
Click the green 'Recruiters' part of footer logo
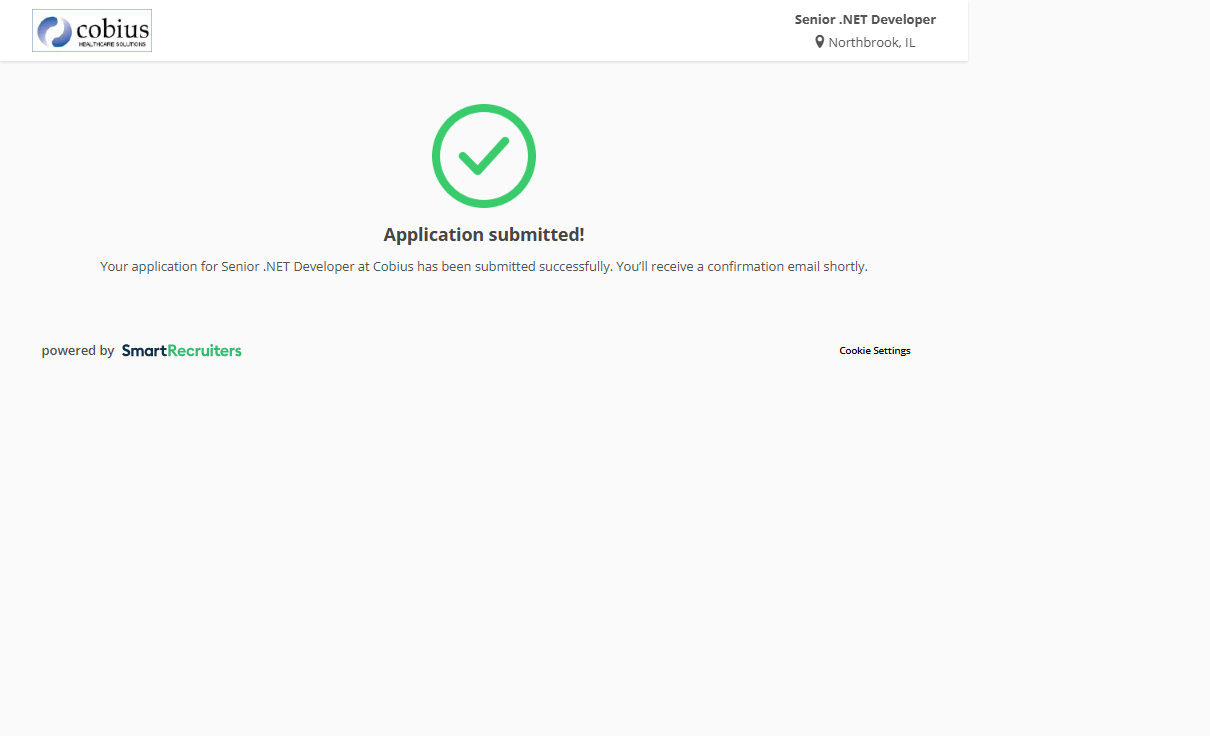pyautogui.click(x=205, y=351)
